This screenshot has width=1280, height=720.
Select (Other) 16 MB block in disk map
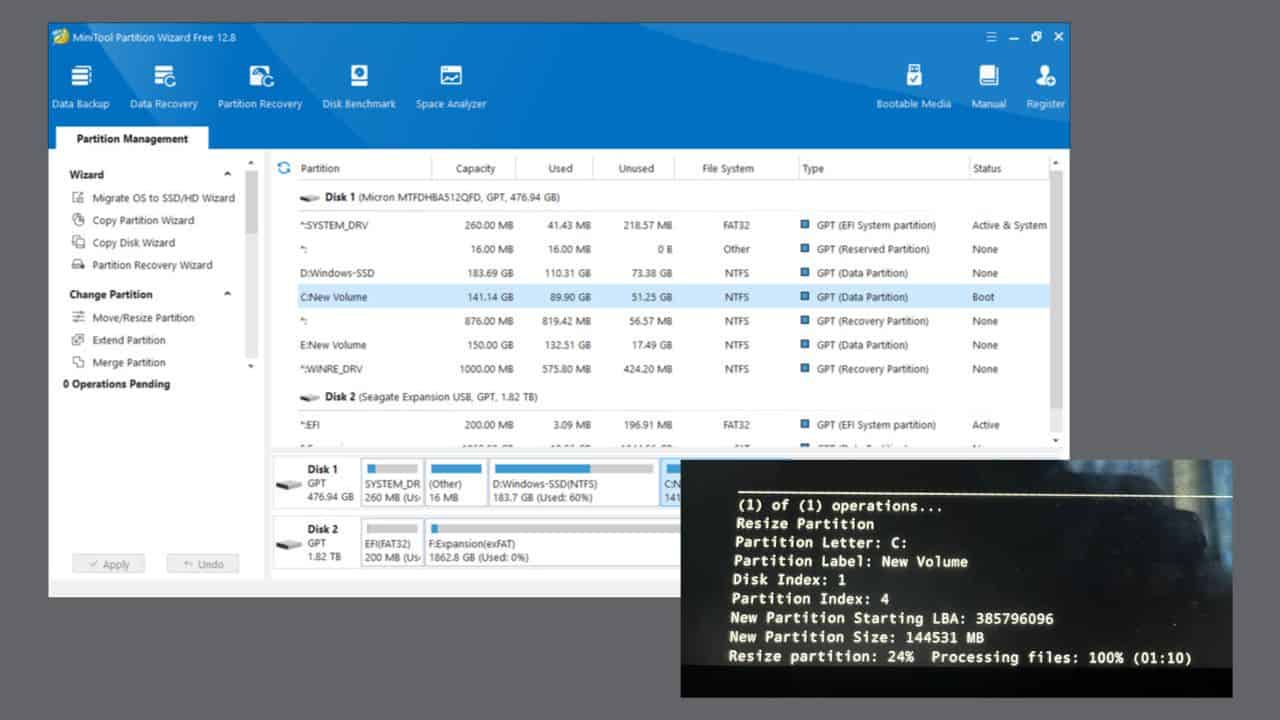tap(456, 482)
